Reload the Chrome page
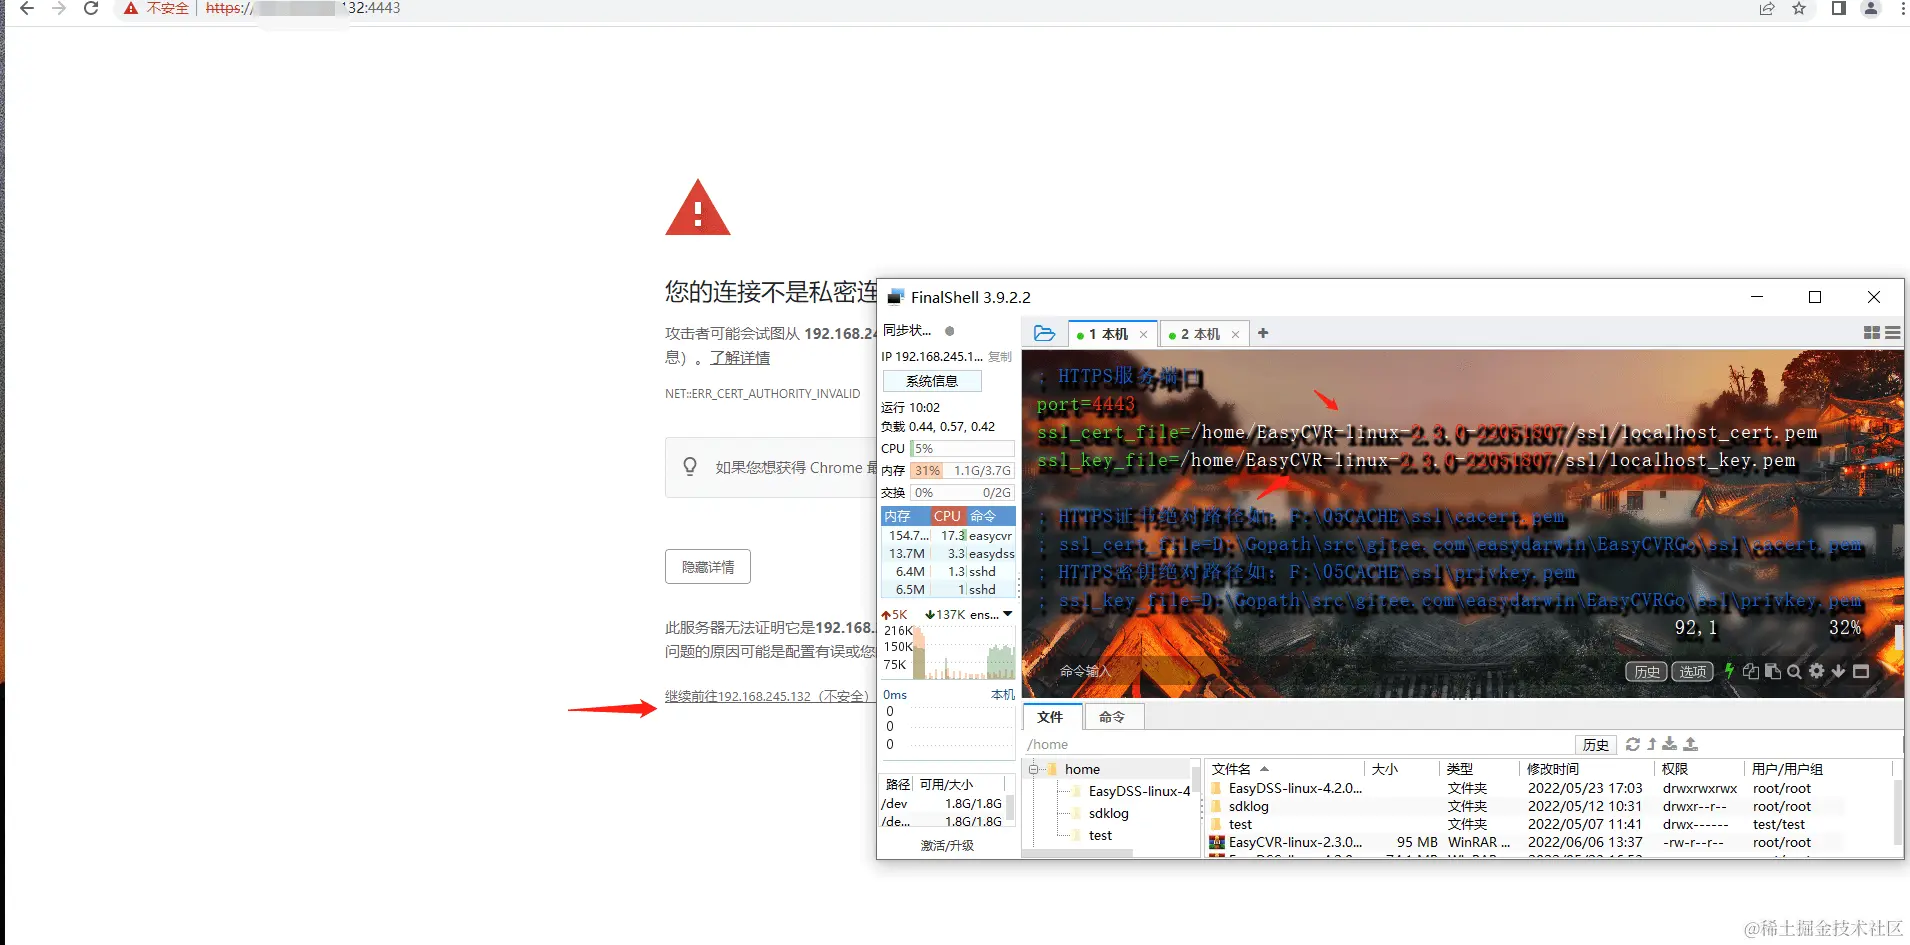The width and height of the screenshot is (1910, 945). tap(91, 9)
